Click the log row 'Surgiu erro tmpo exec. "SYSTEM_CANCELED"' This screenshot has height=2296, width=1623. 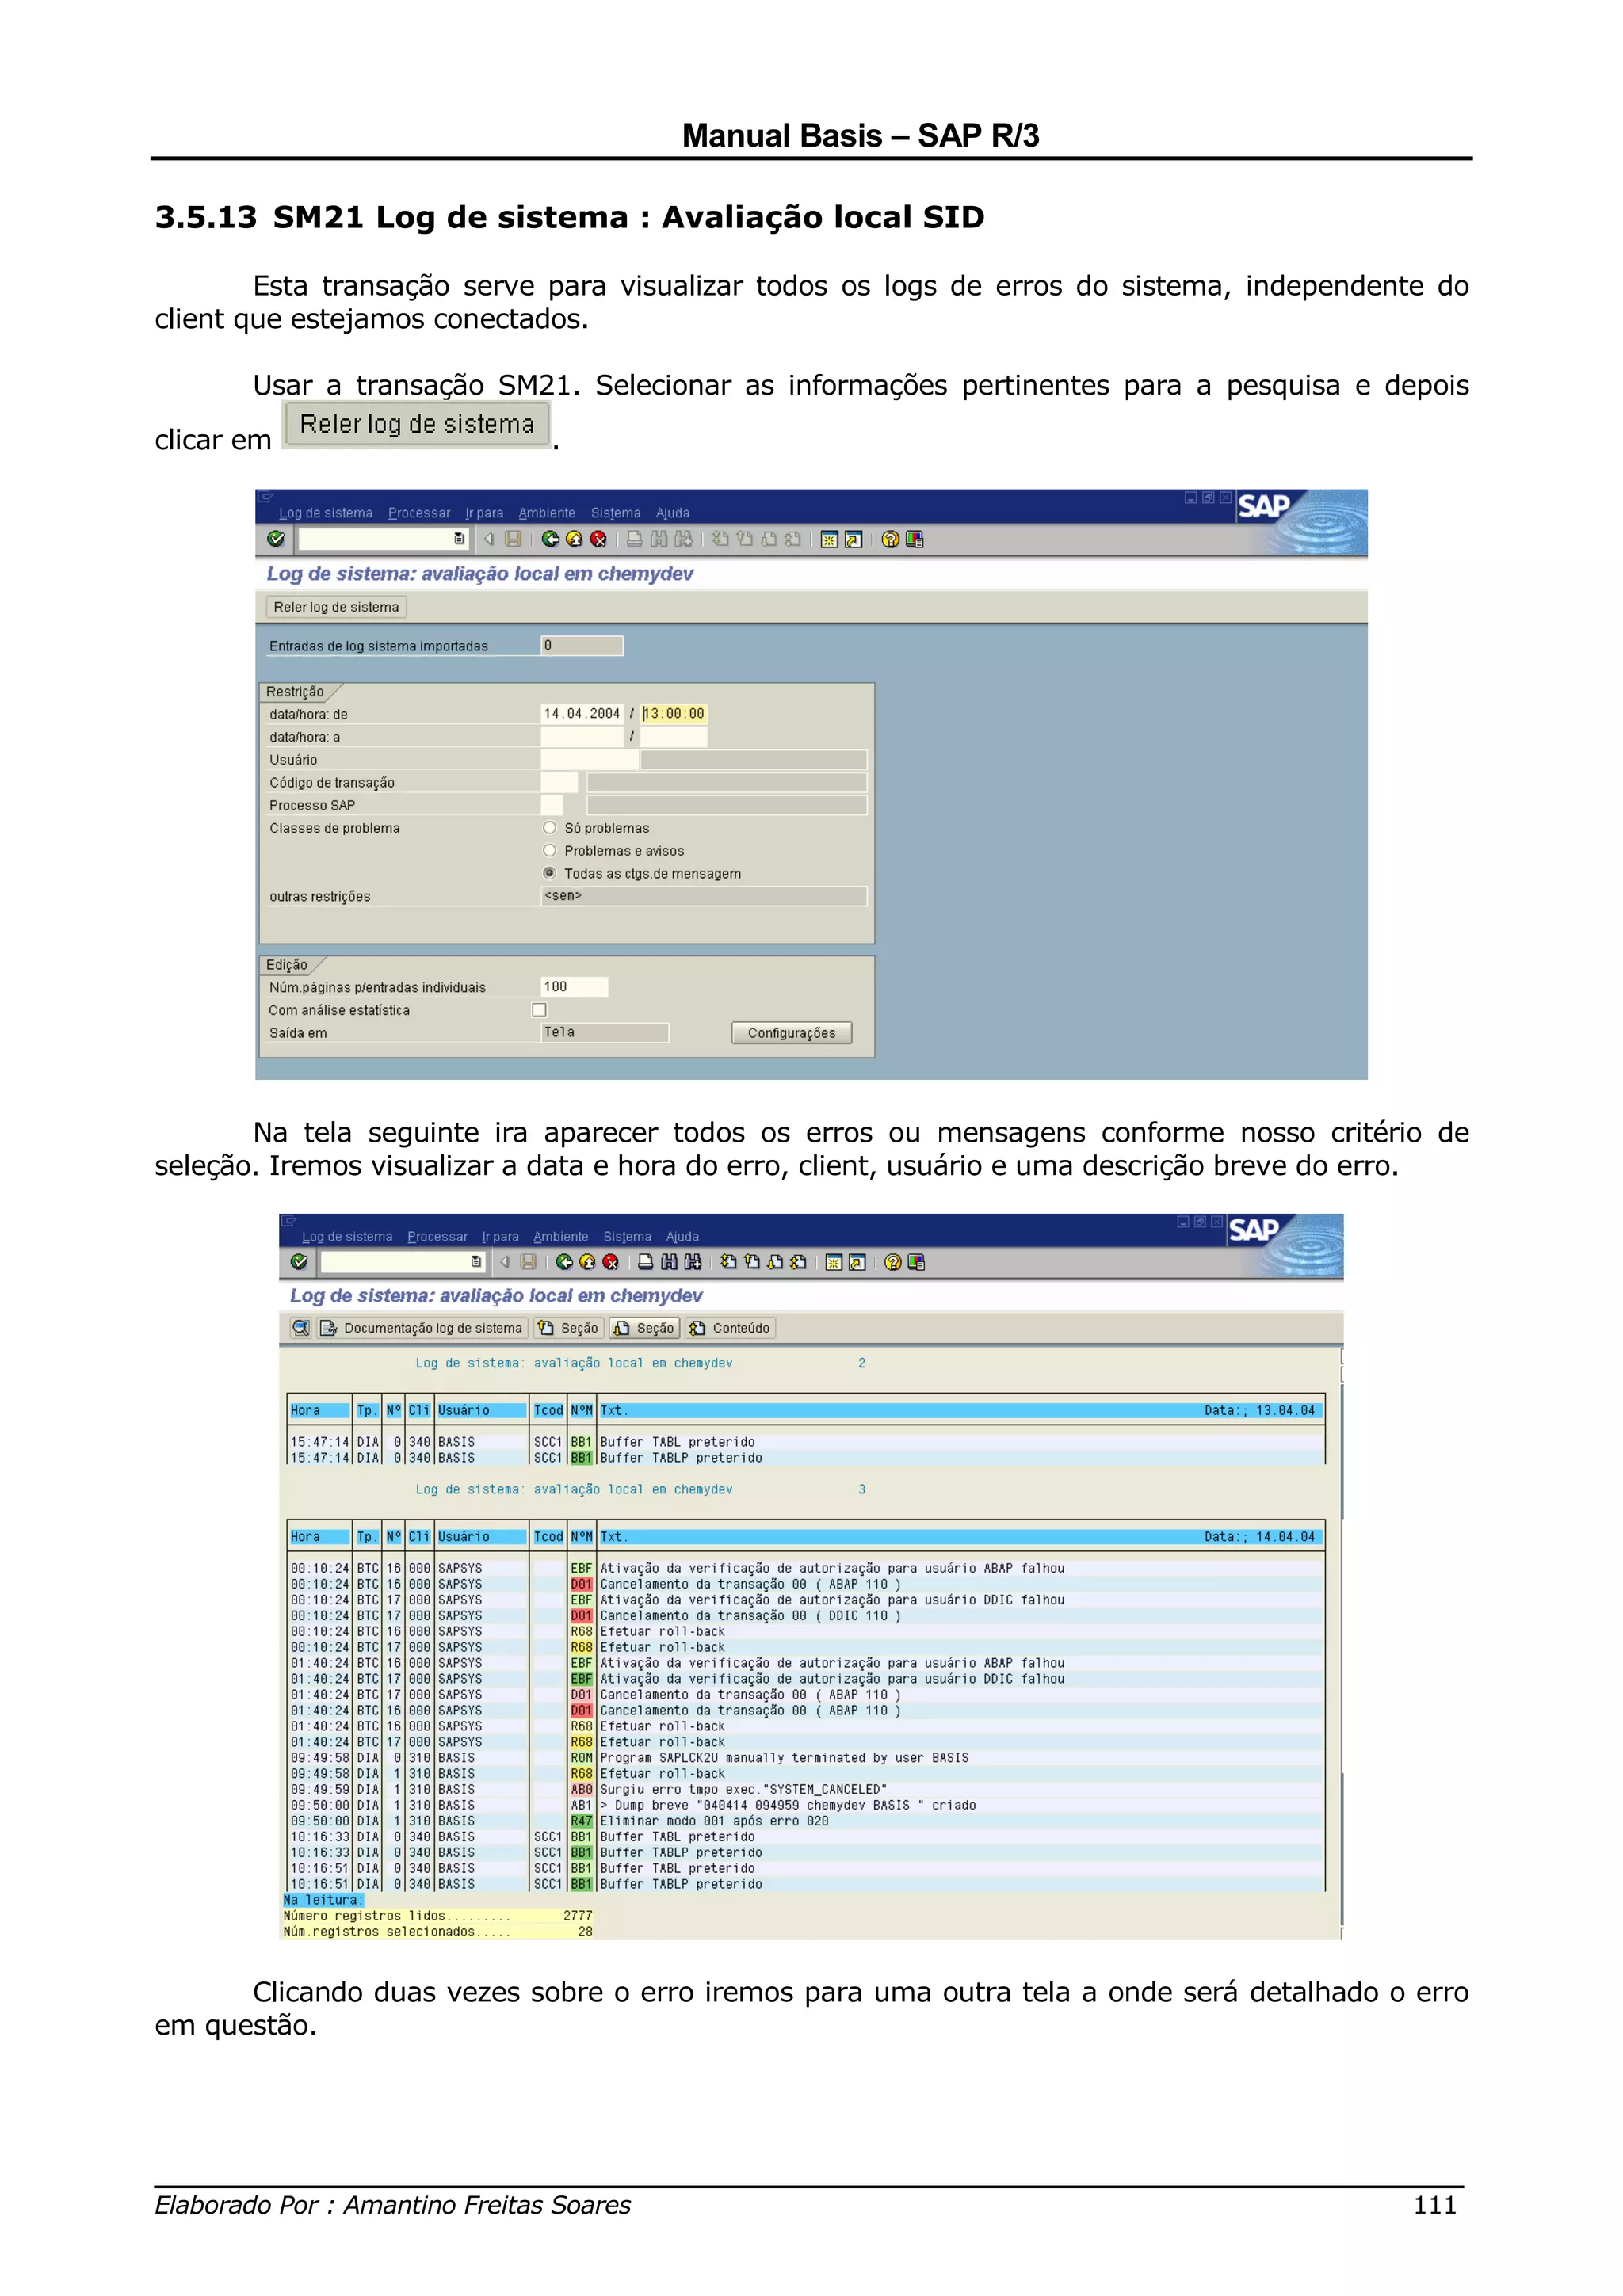point(805,1790)
